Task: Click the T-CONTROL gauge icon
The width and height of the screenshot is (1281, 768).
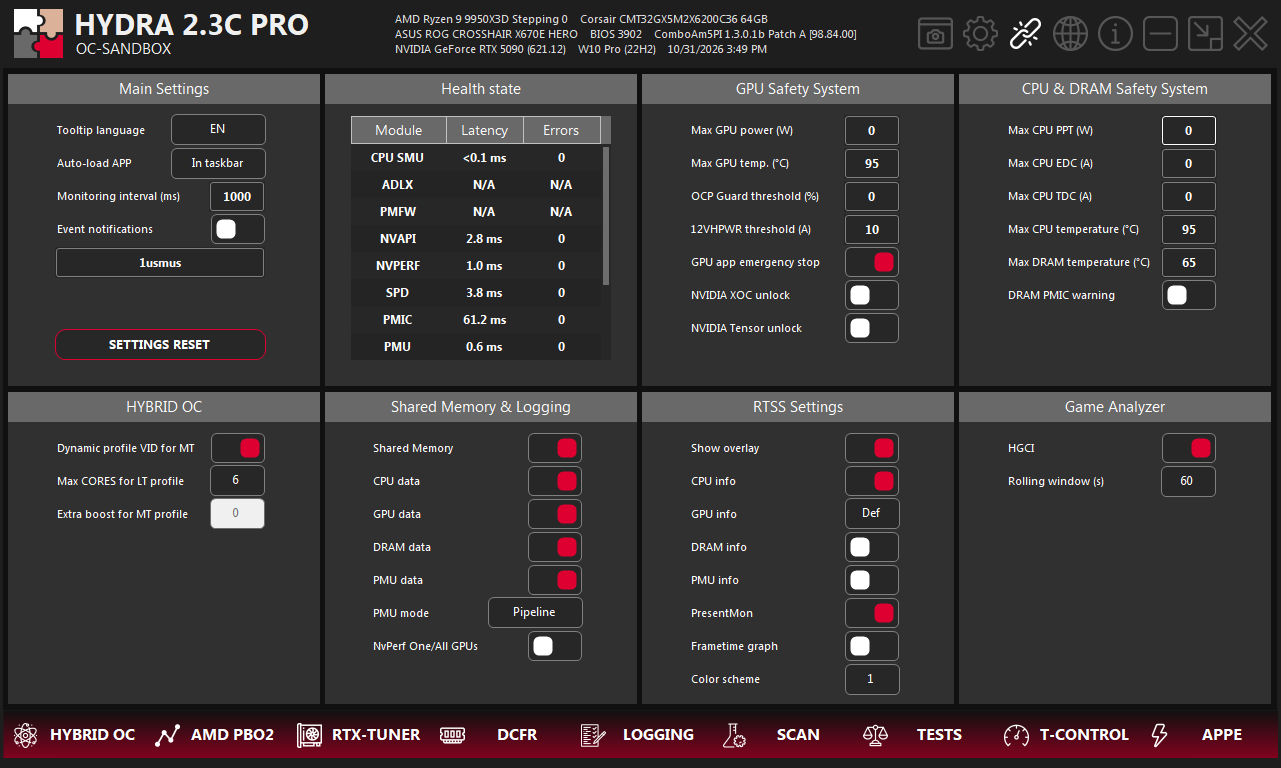Action: click(x=1016, y=735)
